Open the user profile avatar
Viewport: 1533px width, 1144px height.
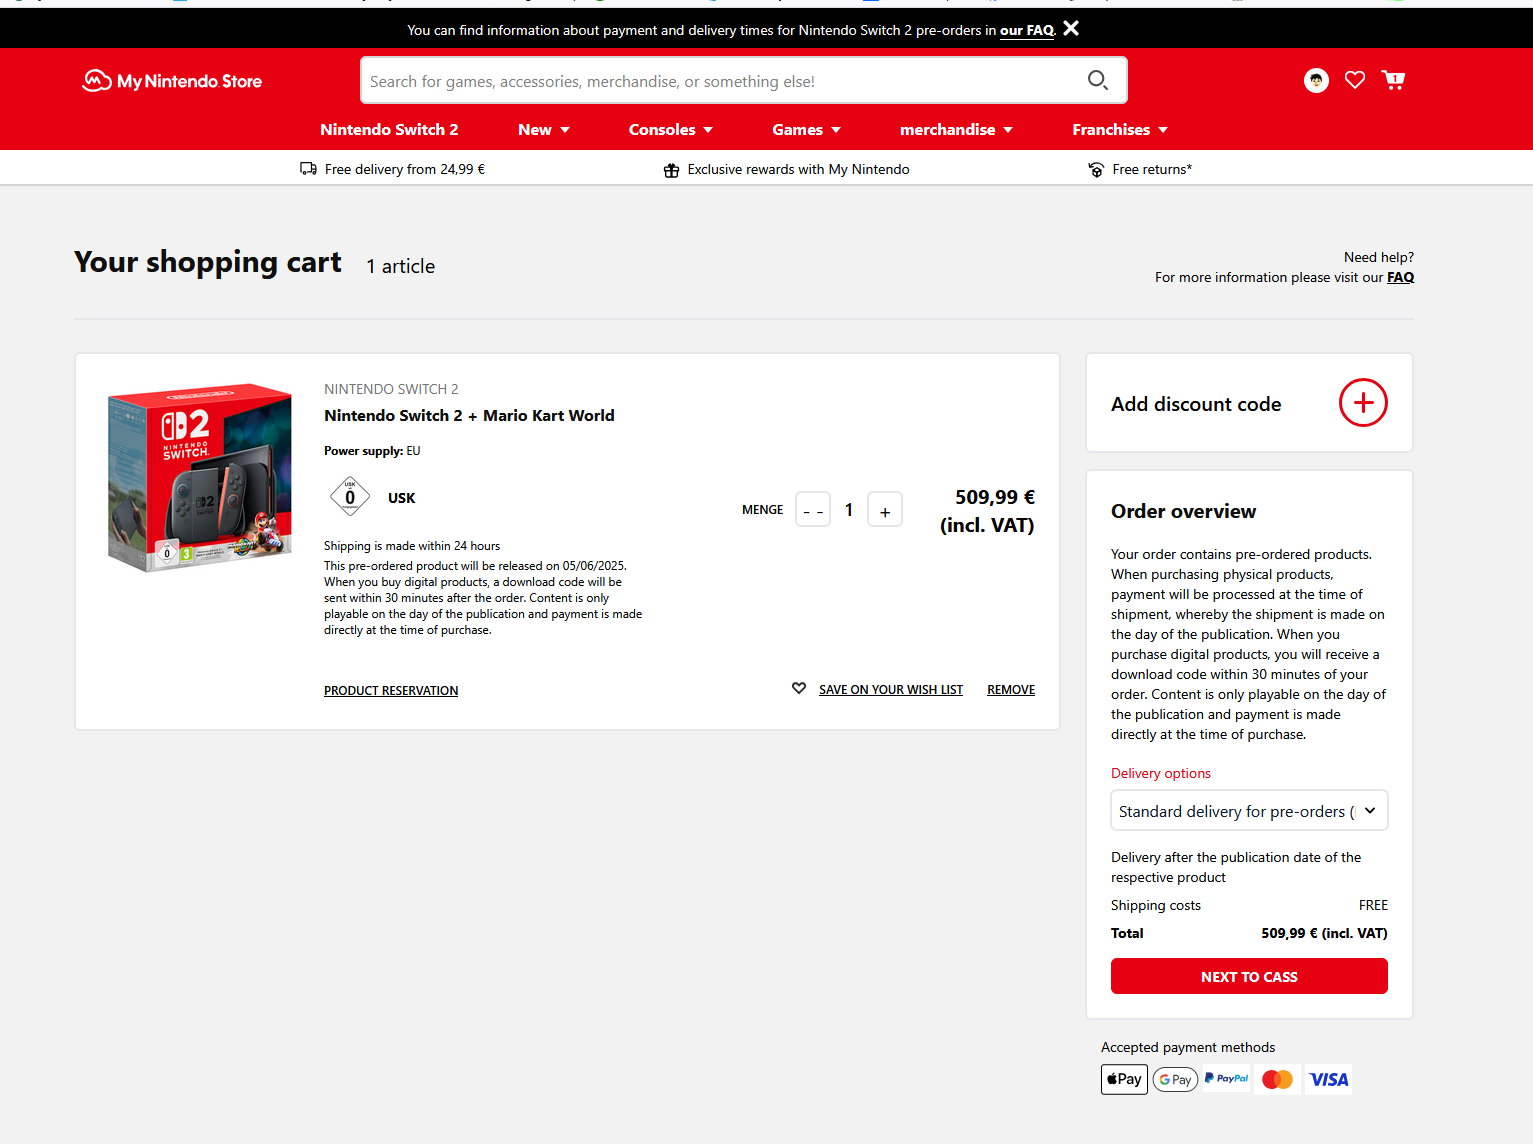tap(1316, 80)
